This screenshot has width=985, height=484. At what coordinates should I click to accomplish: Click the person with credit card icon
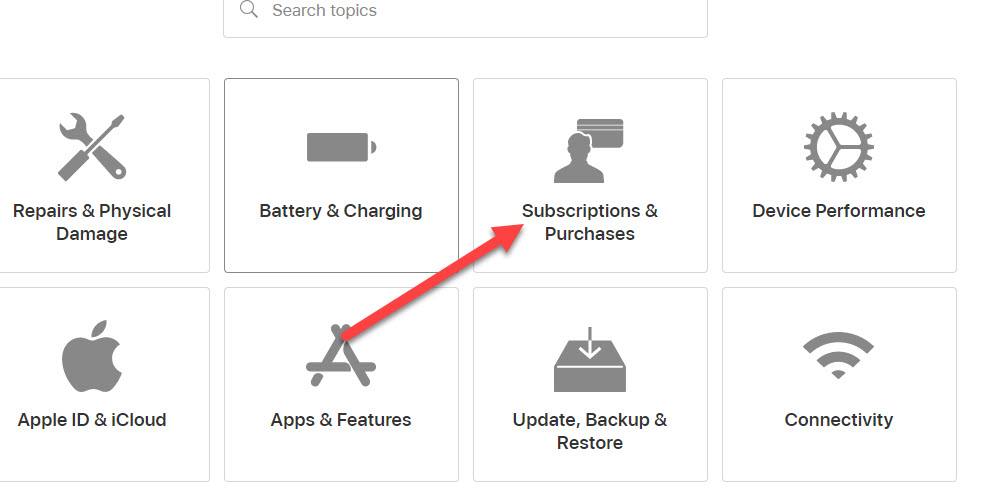[589, 150]
